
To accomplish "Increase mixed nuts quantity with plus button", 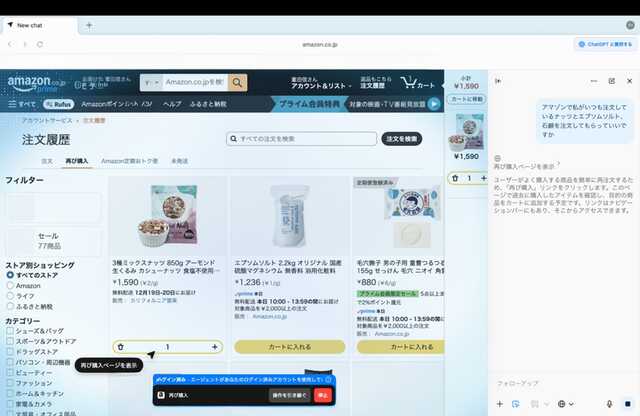I will click(x=215, y=346).
